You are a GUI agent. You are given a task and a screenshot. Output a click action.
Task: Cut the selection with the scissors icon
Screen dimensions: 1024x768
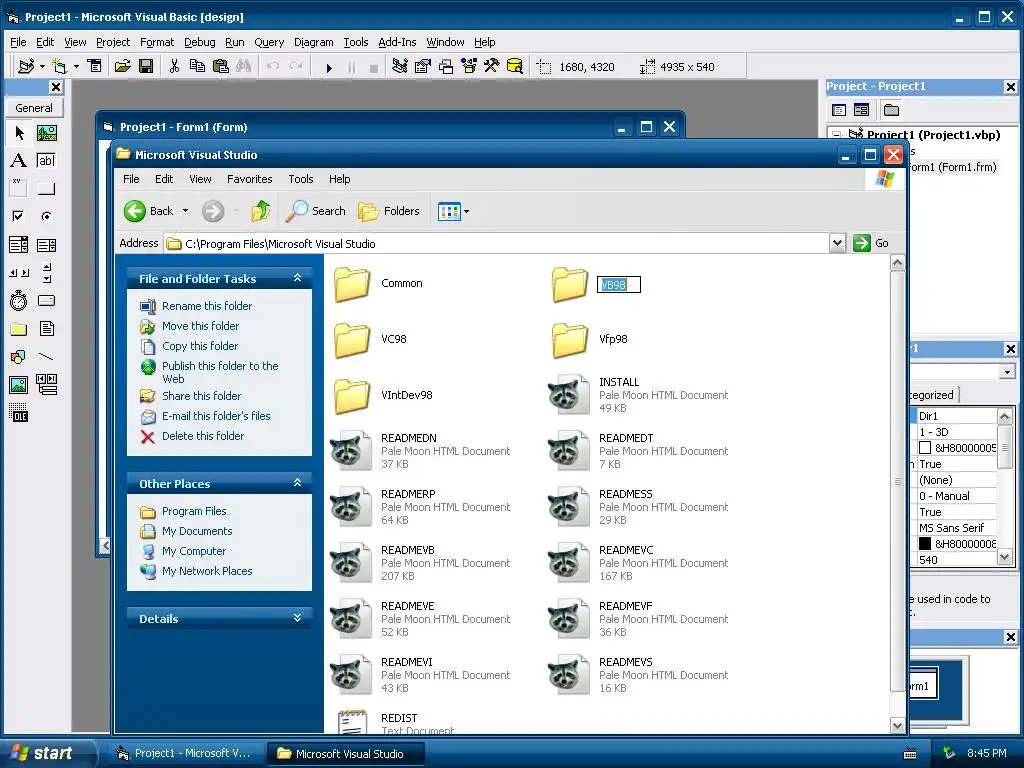coord(174,67)
